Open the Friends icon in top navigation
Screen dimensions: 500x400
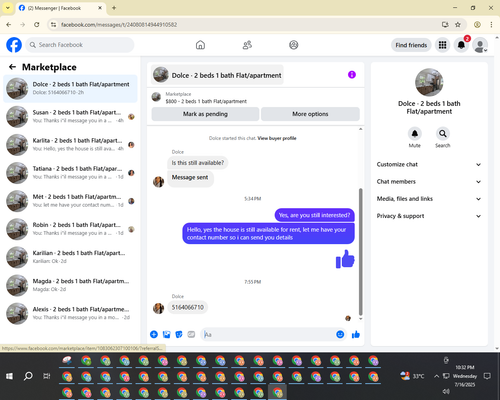[x=247, y=45]
